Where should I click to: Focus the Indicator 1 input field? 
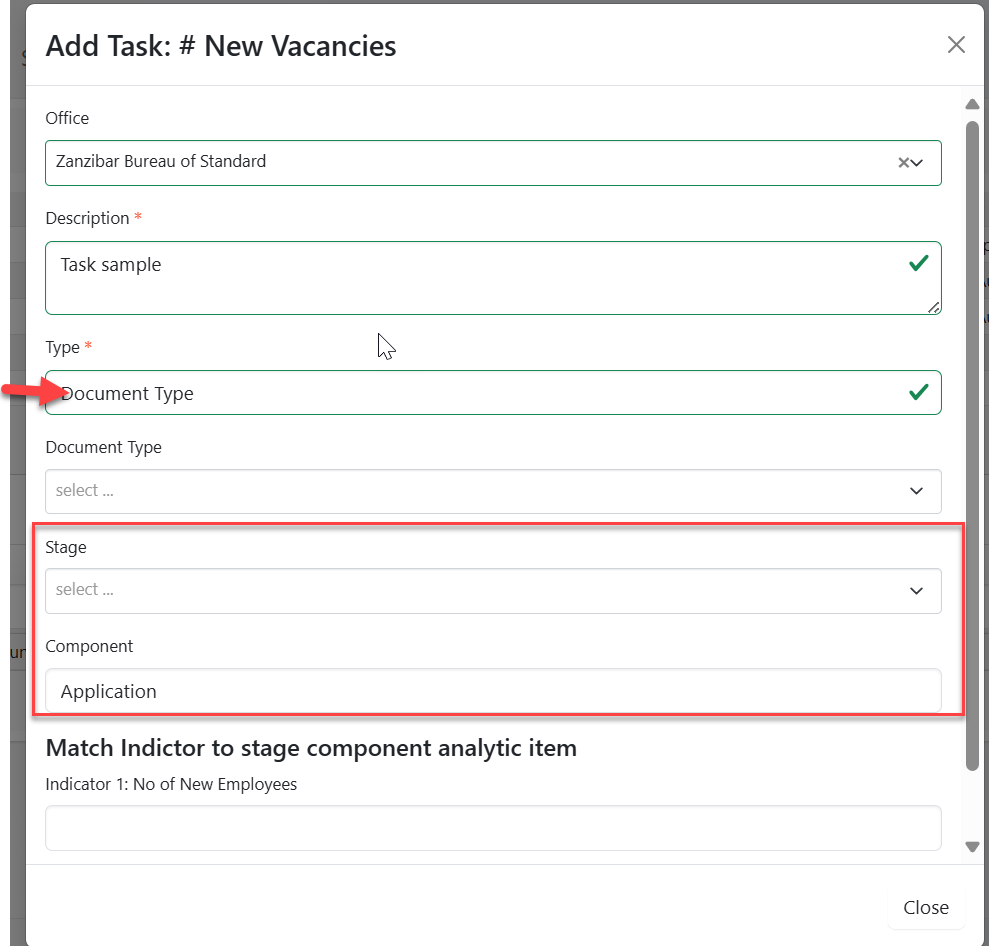492,828
